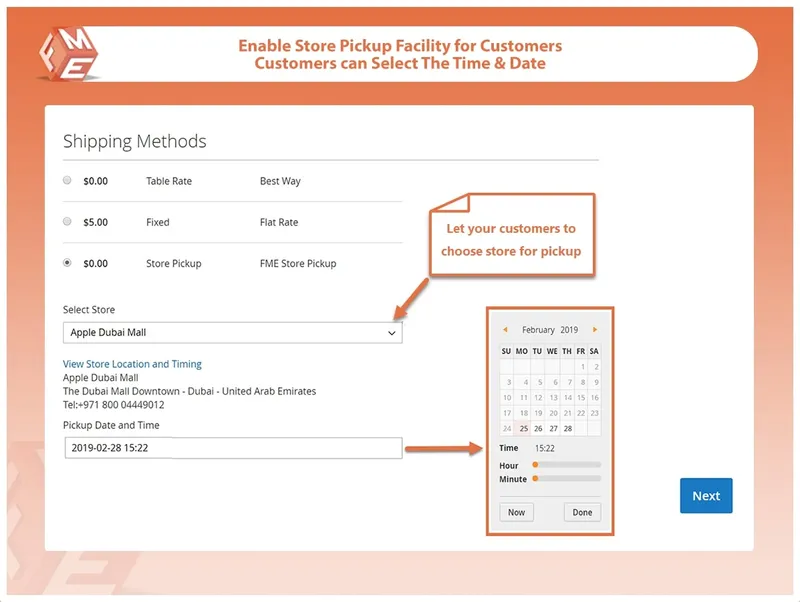Select the Table Rate shipping radio button

[67, 180]
